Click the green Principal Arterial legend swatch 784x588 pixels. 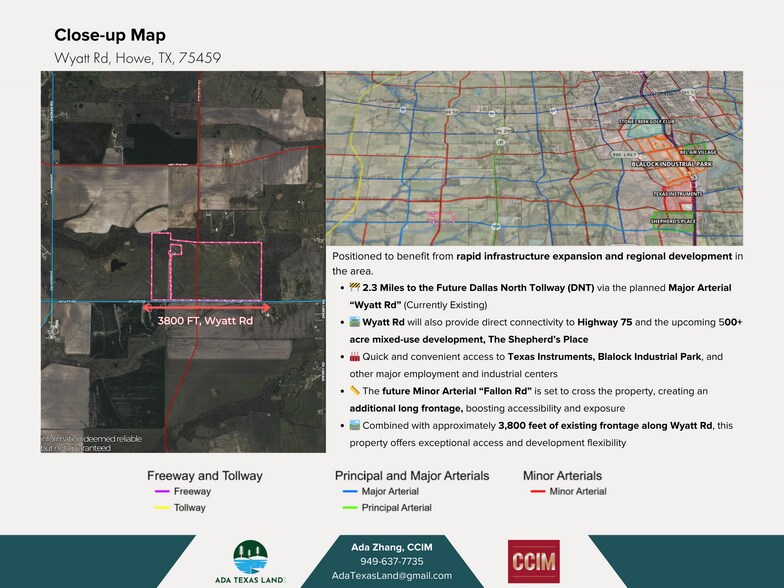click(x=350, y=508)
